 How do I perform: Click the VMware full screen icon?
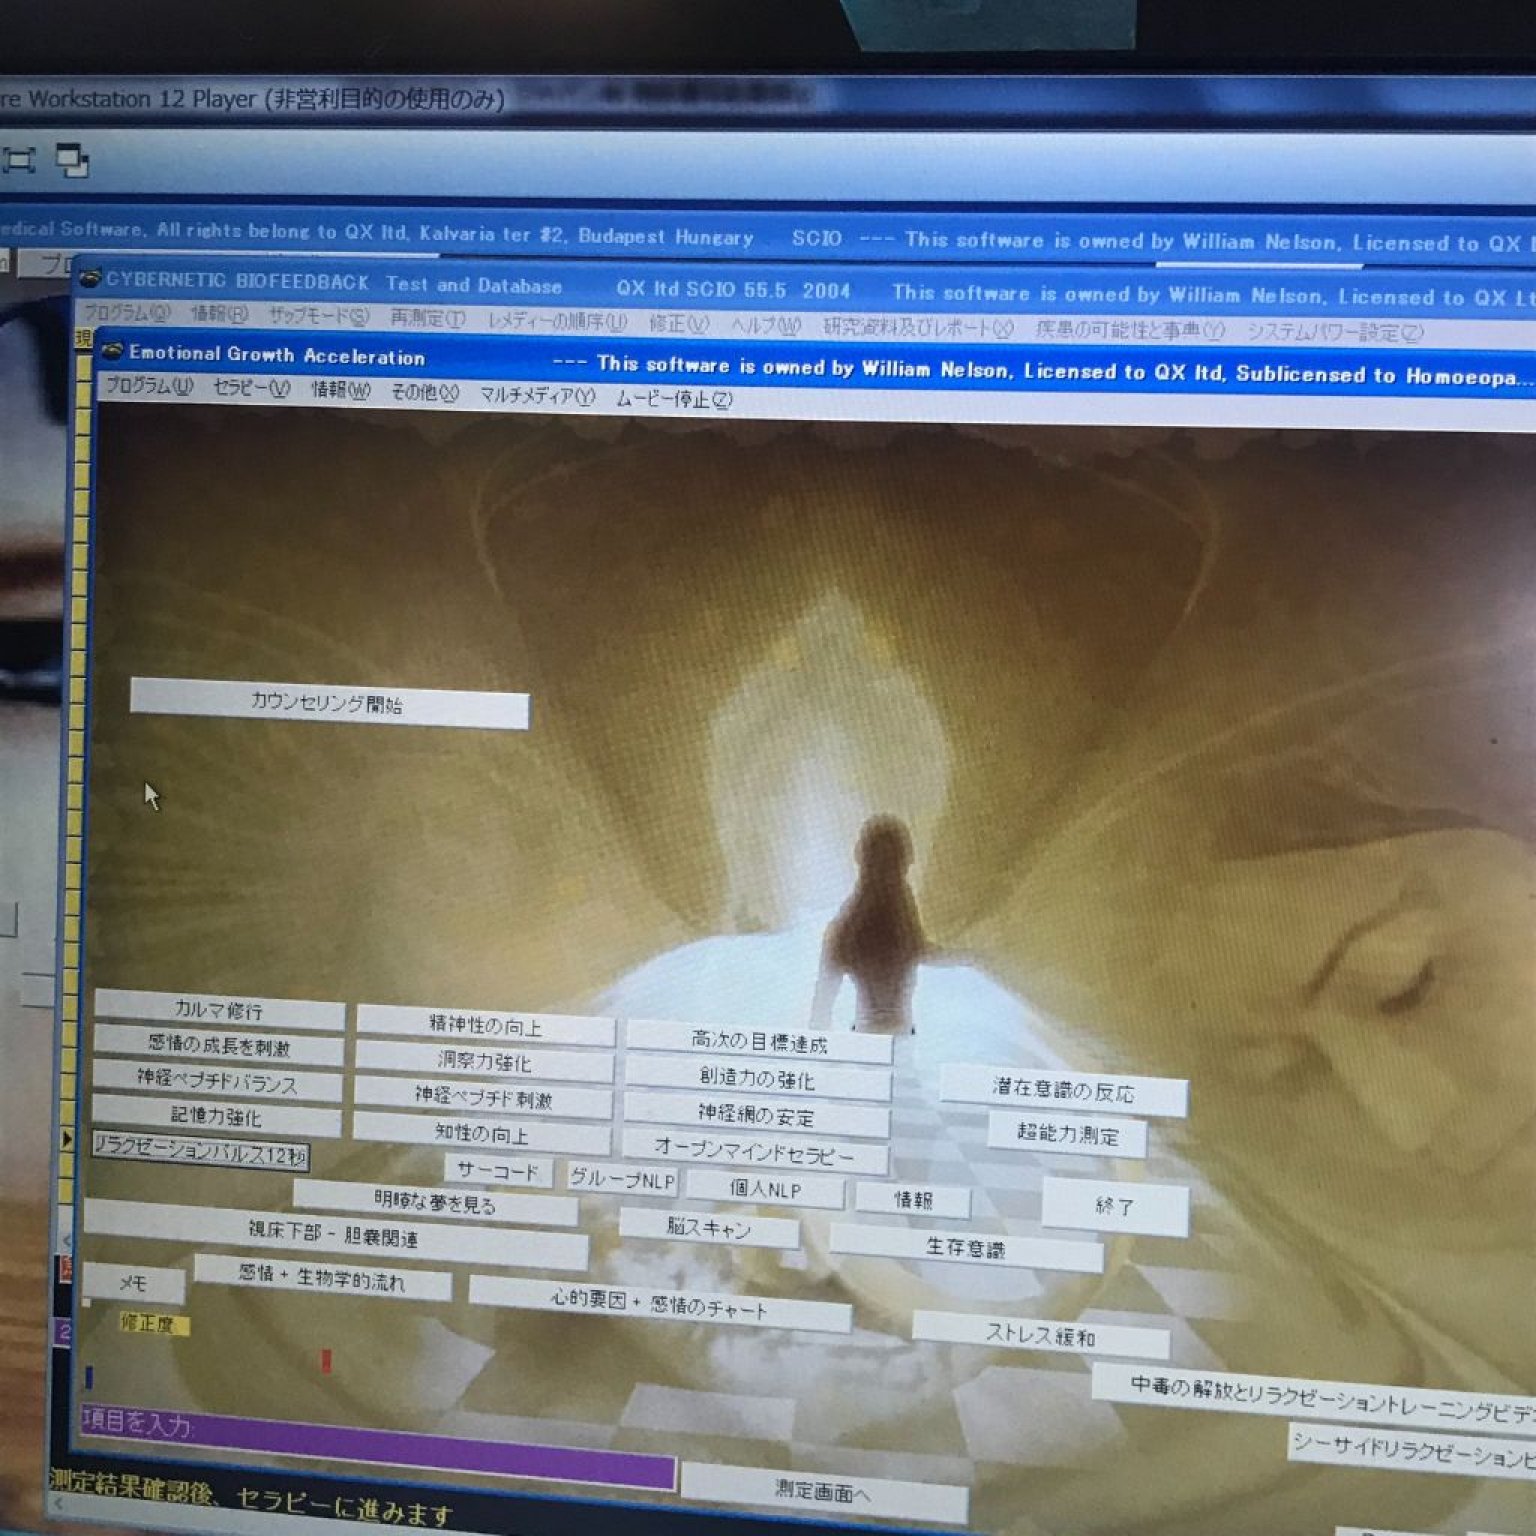point(19,160)
